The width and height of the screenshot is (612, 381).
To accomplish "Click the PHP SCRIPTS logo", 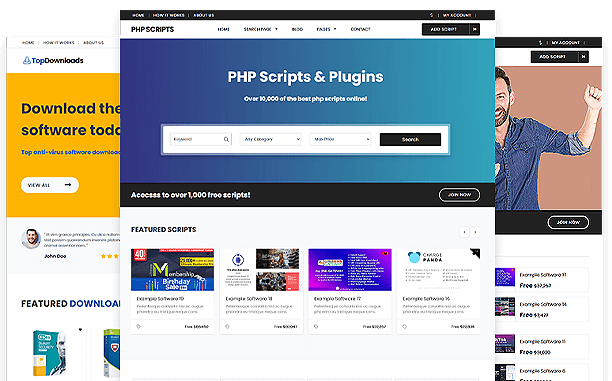I will pyautogui.click(x=152, y=29).
